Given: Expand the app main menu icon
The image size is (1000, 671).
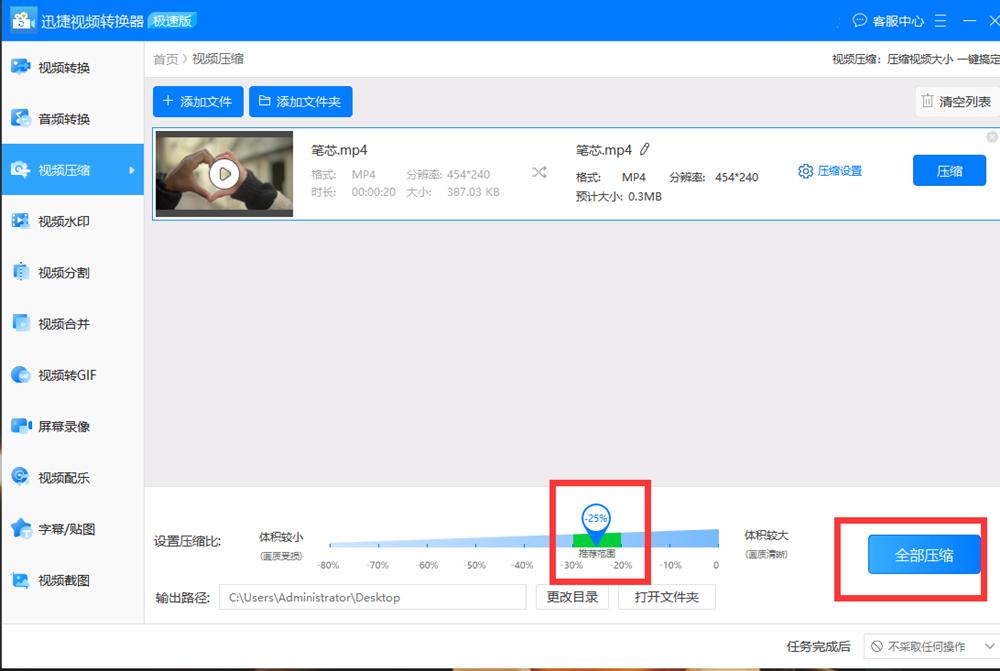Looking at the screenshot, I should tap(940, 20).
